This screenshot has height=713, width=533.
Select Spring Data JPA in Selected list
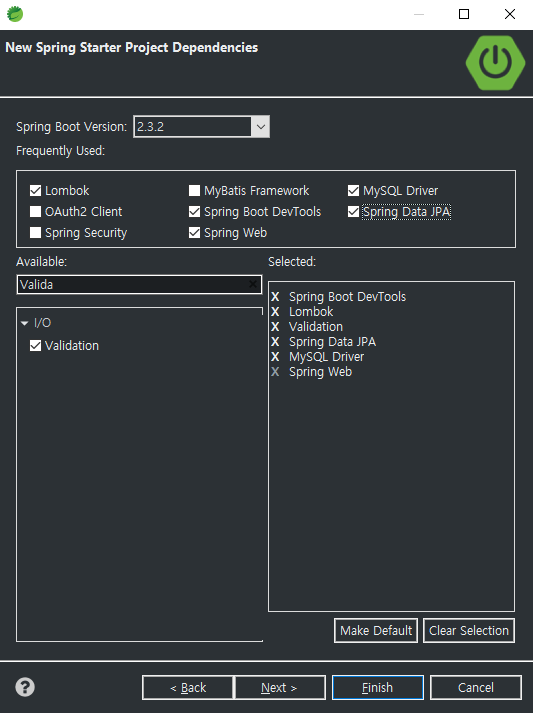332,342
